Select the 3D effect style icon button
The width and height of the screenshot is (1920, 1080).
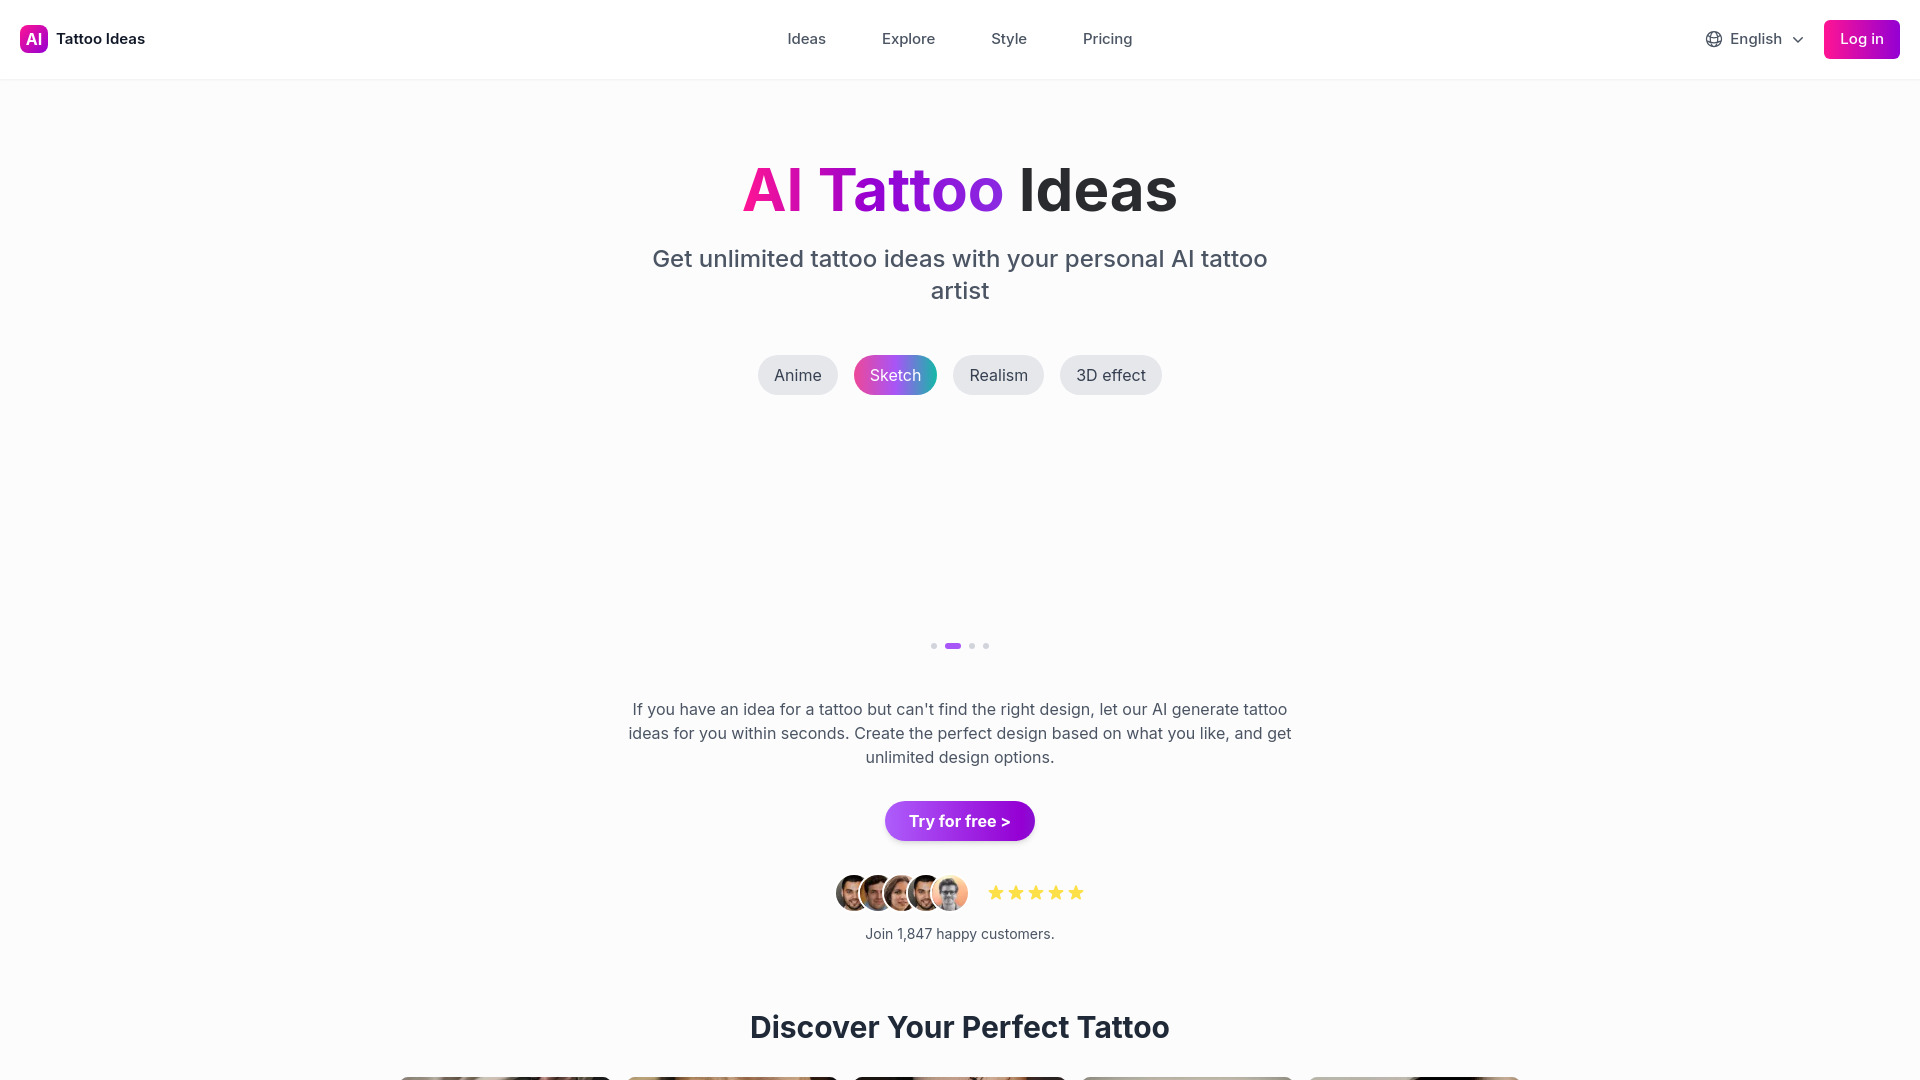pos(1110,375)
